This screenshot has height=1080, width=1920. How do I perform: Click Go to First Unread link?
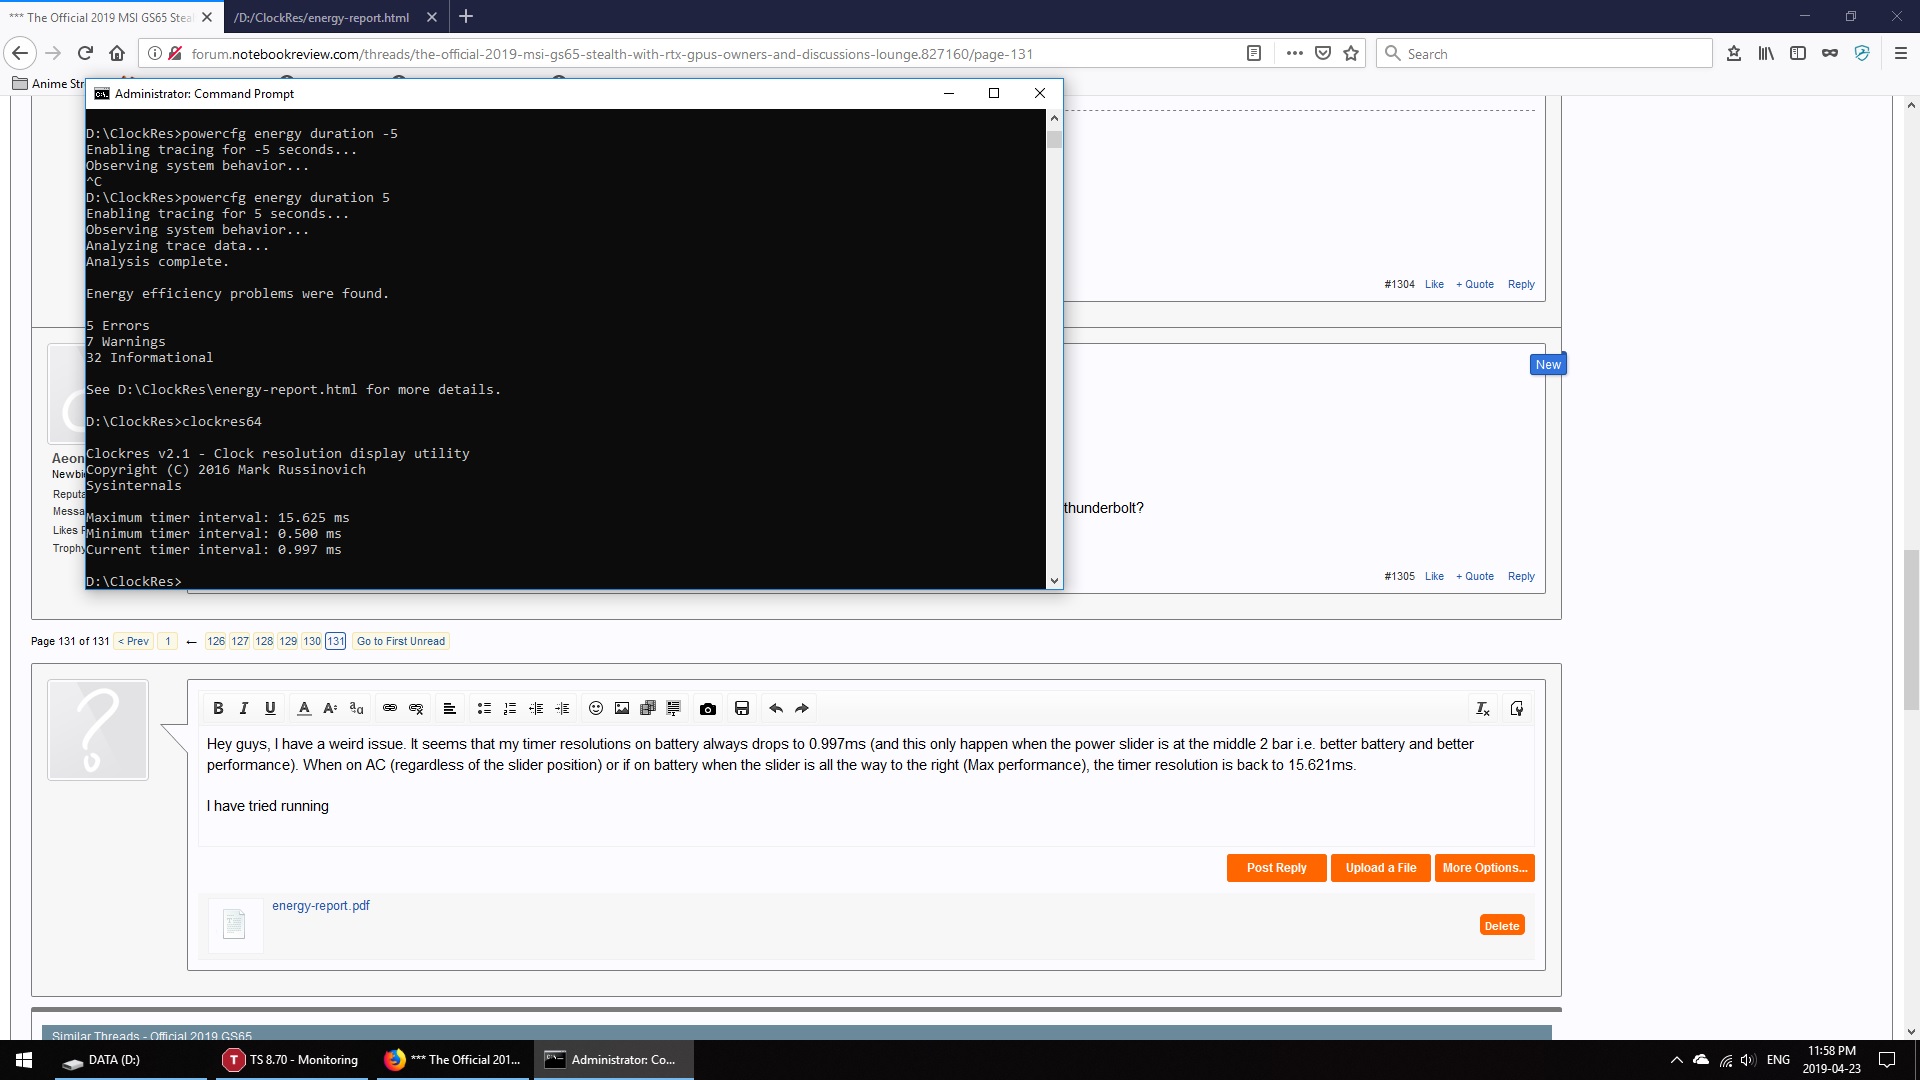(x=401, y=641)
